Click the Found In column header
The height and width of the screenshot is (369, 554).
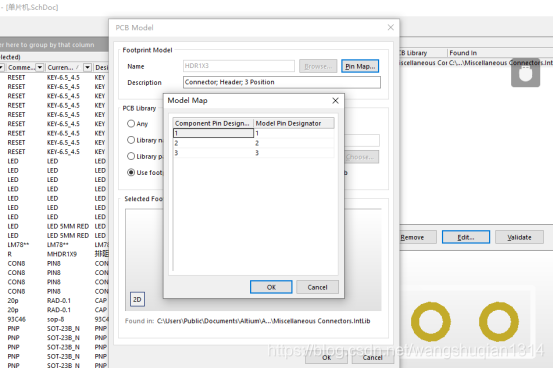click(x=500, y=53)
